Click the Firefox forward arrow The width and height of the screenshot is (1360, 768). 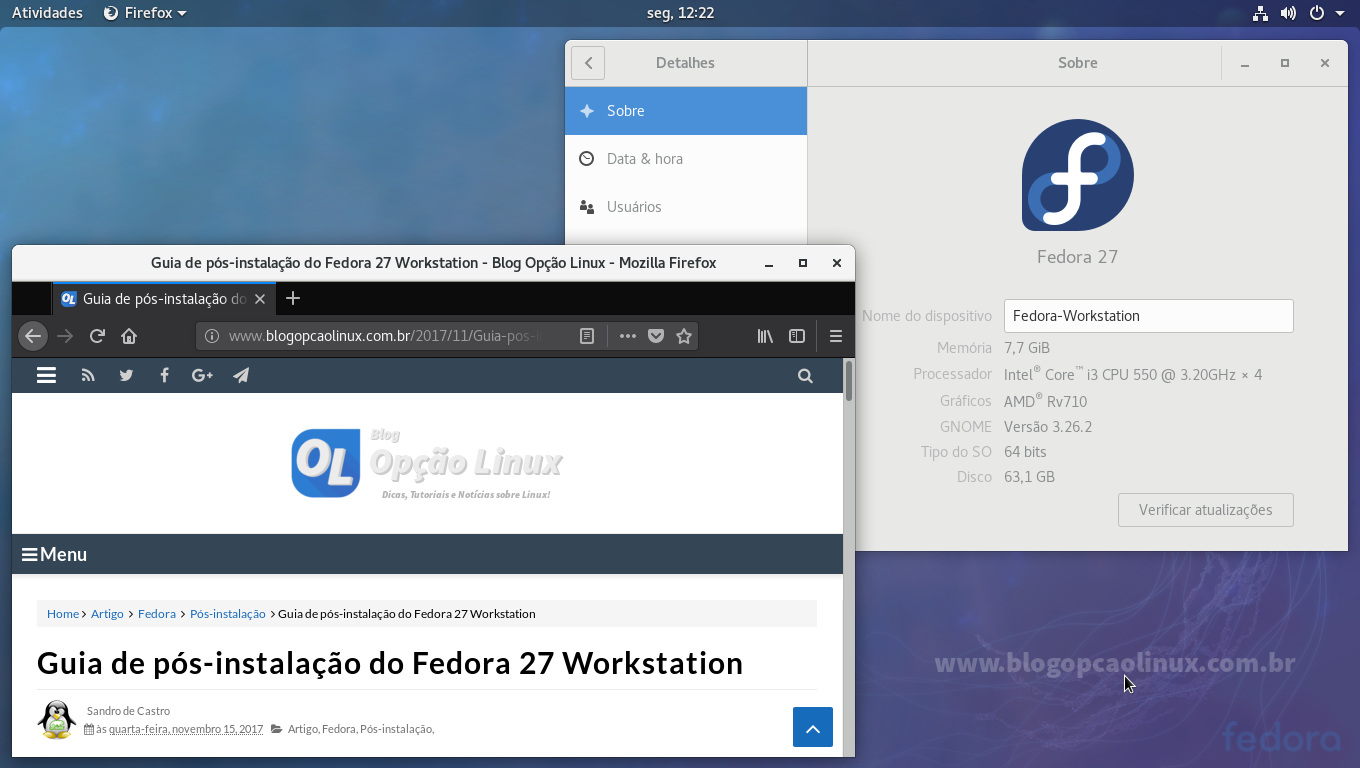point(65,336)
